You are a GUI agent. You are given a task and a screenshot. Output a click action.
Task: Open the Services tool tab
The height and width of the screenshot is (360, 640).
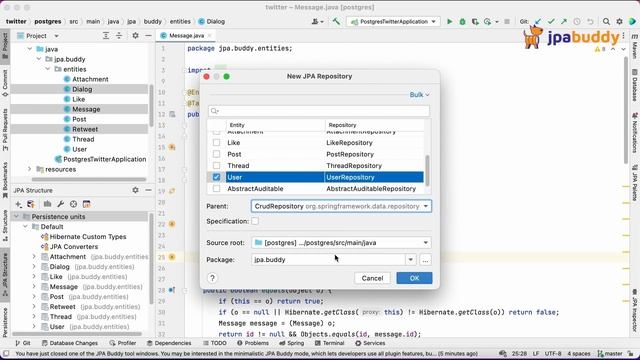pos(370,343)
